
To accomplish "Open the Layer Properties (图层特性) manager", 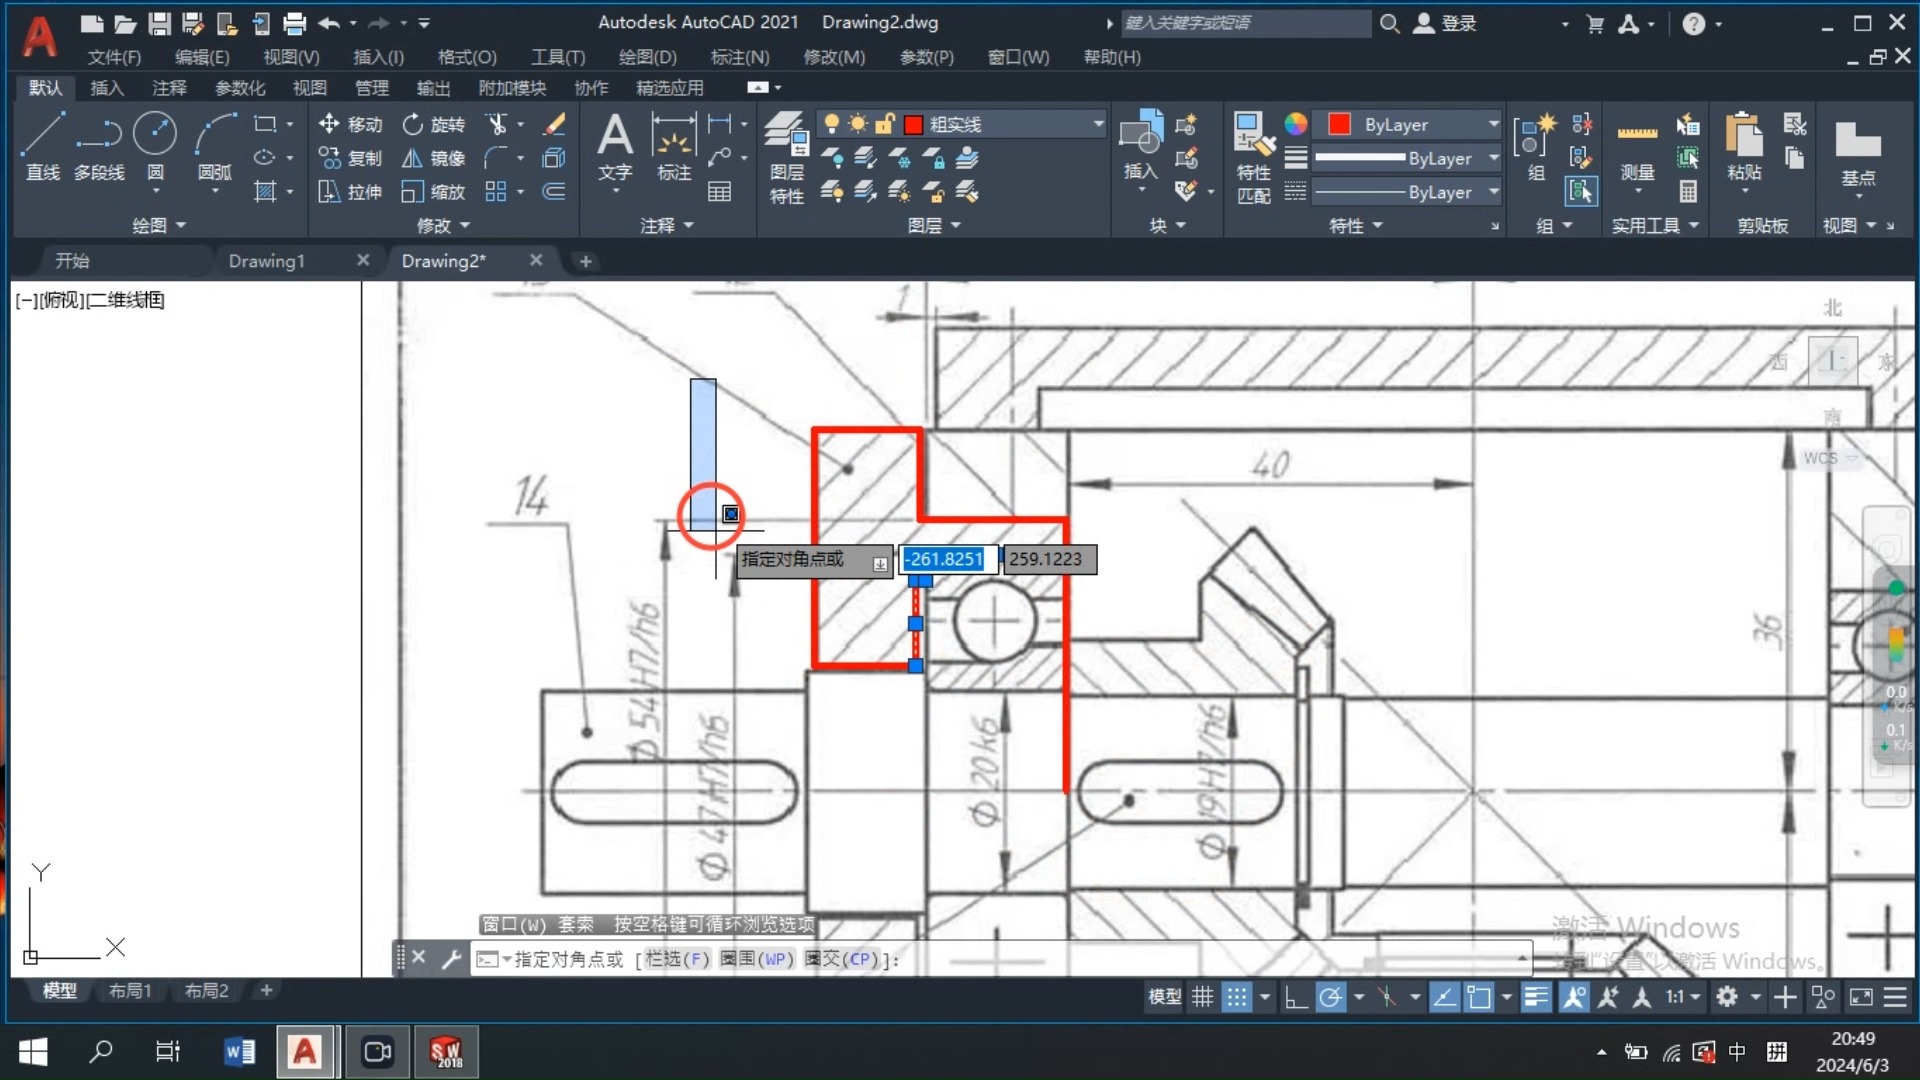I will pyautogui.click(x=786, y=157).
